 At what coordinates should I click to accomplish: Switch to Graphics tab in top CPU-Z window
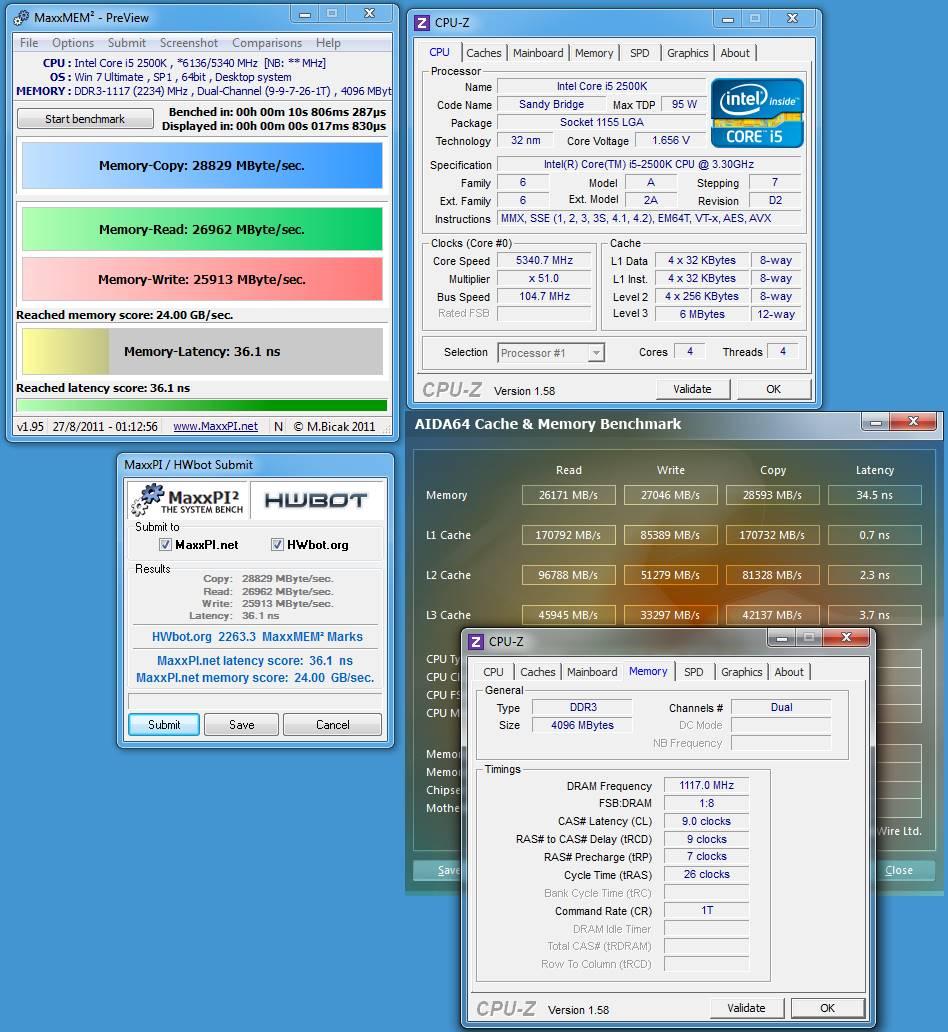click(687, 53)
